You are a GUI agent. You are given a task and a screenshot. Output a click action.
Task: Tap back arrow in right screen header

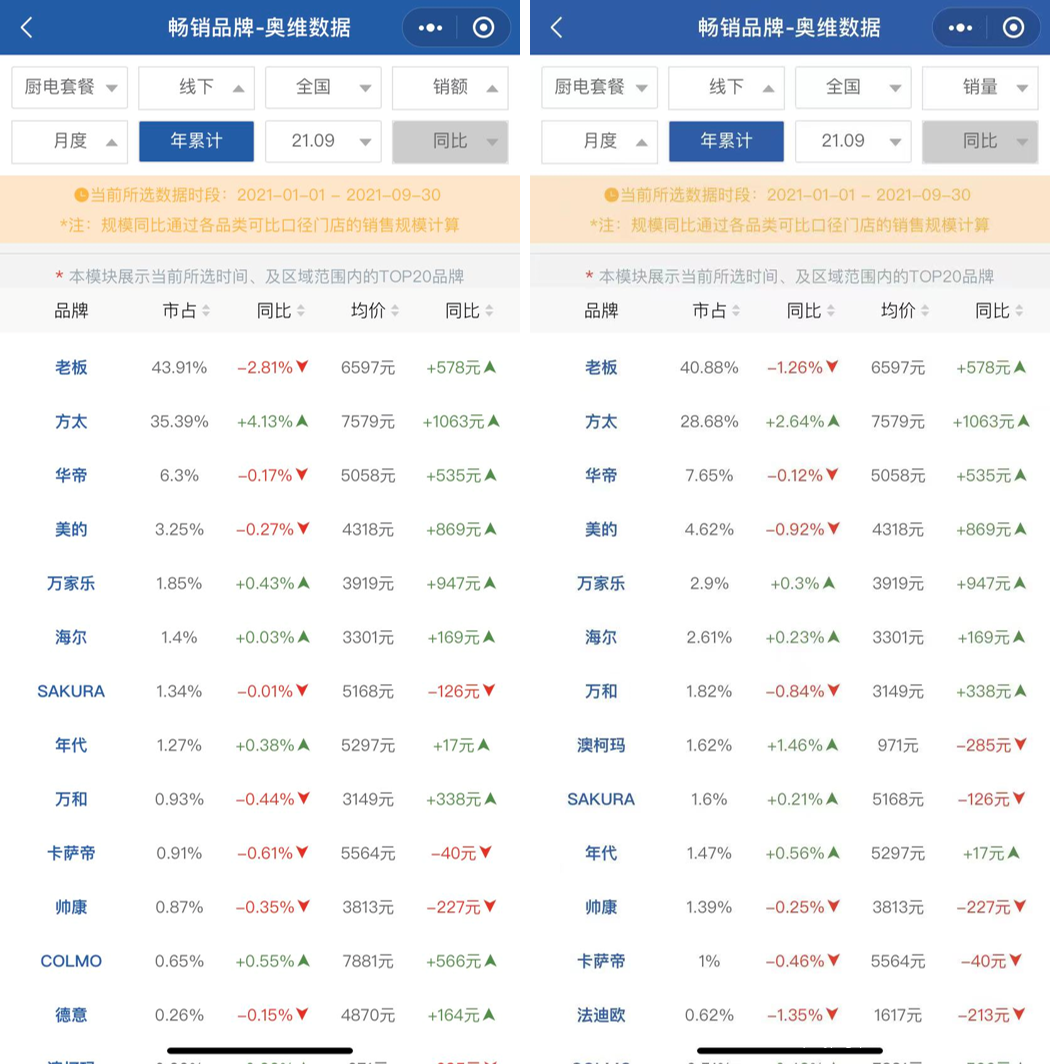click(x=557, y=28)
